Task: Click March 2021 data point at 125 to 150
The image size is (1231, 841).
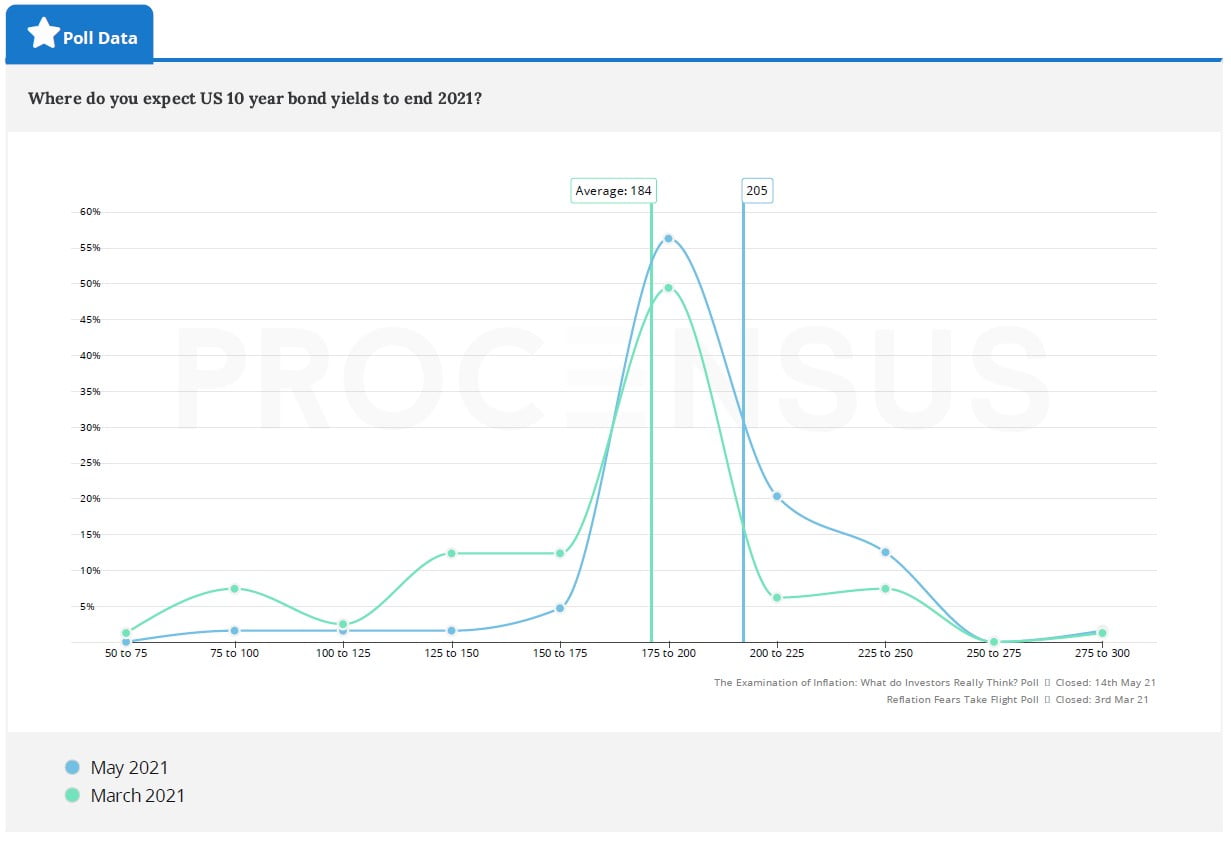Action: coord(451,553)
